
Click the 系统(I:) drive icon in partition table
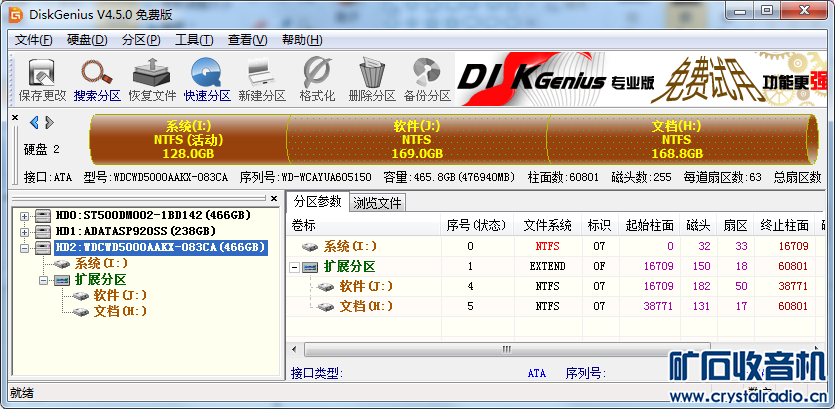click(x=309, y=247)
